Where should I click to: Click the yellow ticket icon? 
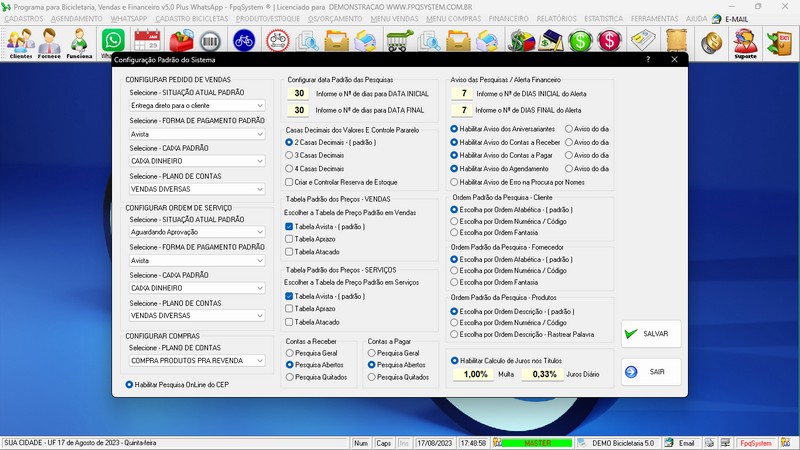[x=643, y=41]
